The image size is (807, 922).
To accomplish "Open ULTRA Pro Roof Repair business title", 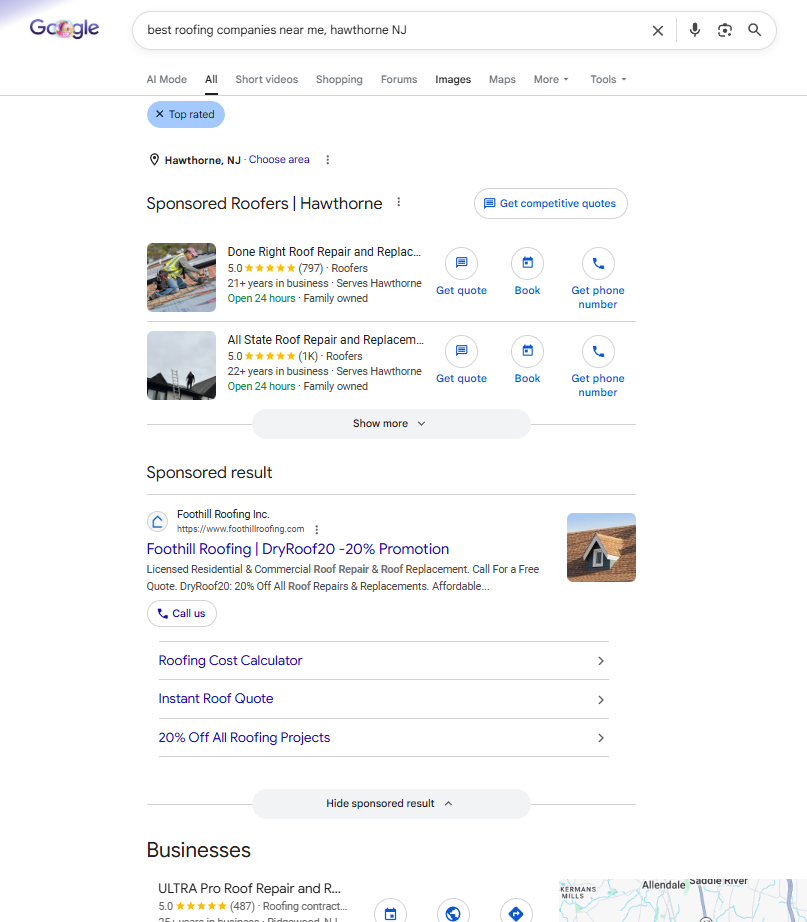I will (249, 888).
